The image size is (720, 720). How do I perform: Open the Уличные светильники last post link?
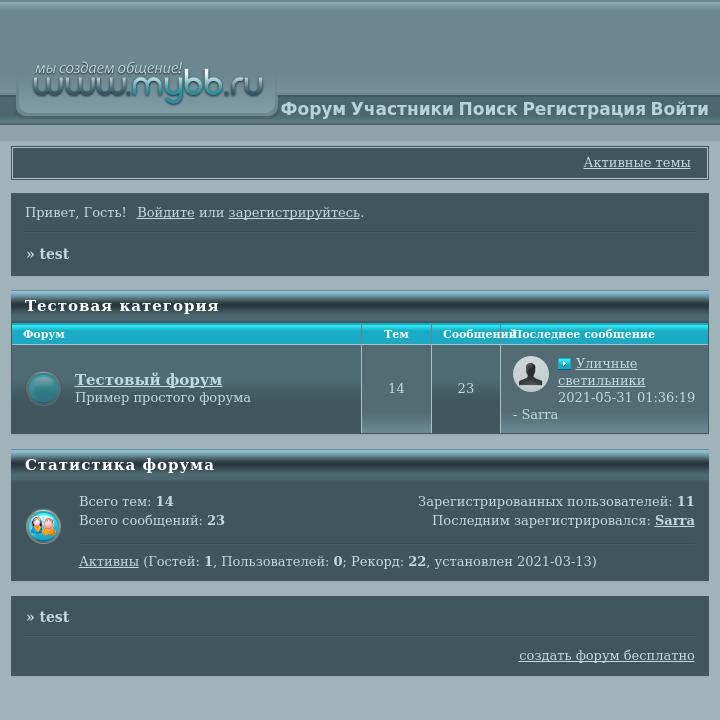pos(602,372)
